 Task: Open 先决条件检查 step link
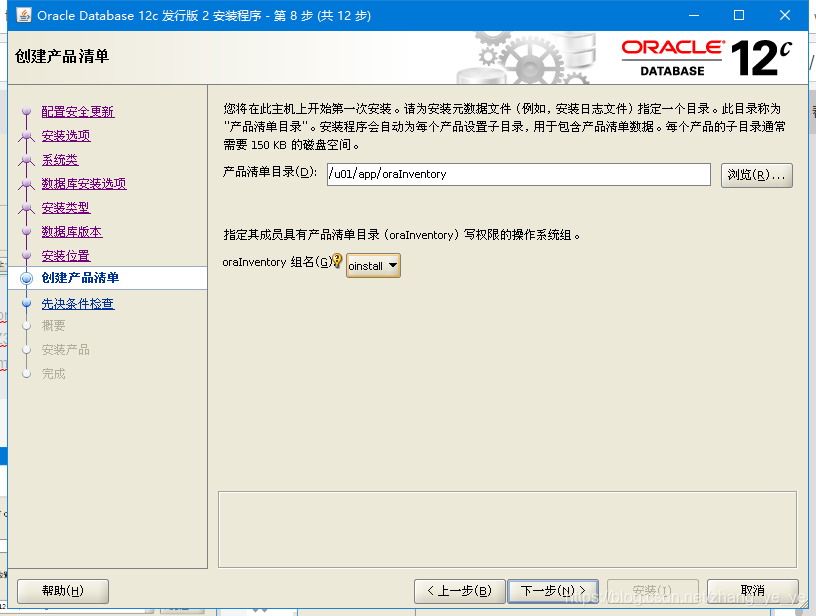coord(78,303)
